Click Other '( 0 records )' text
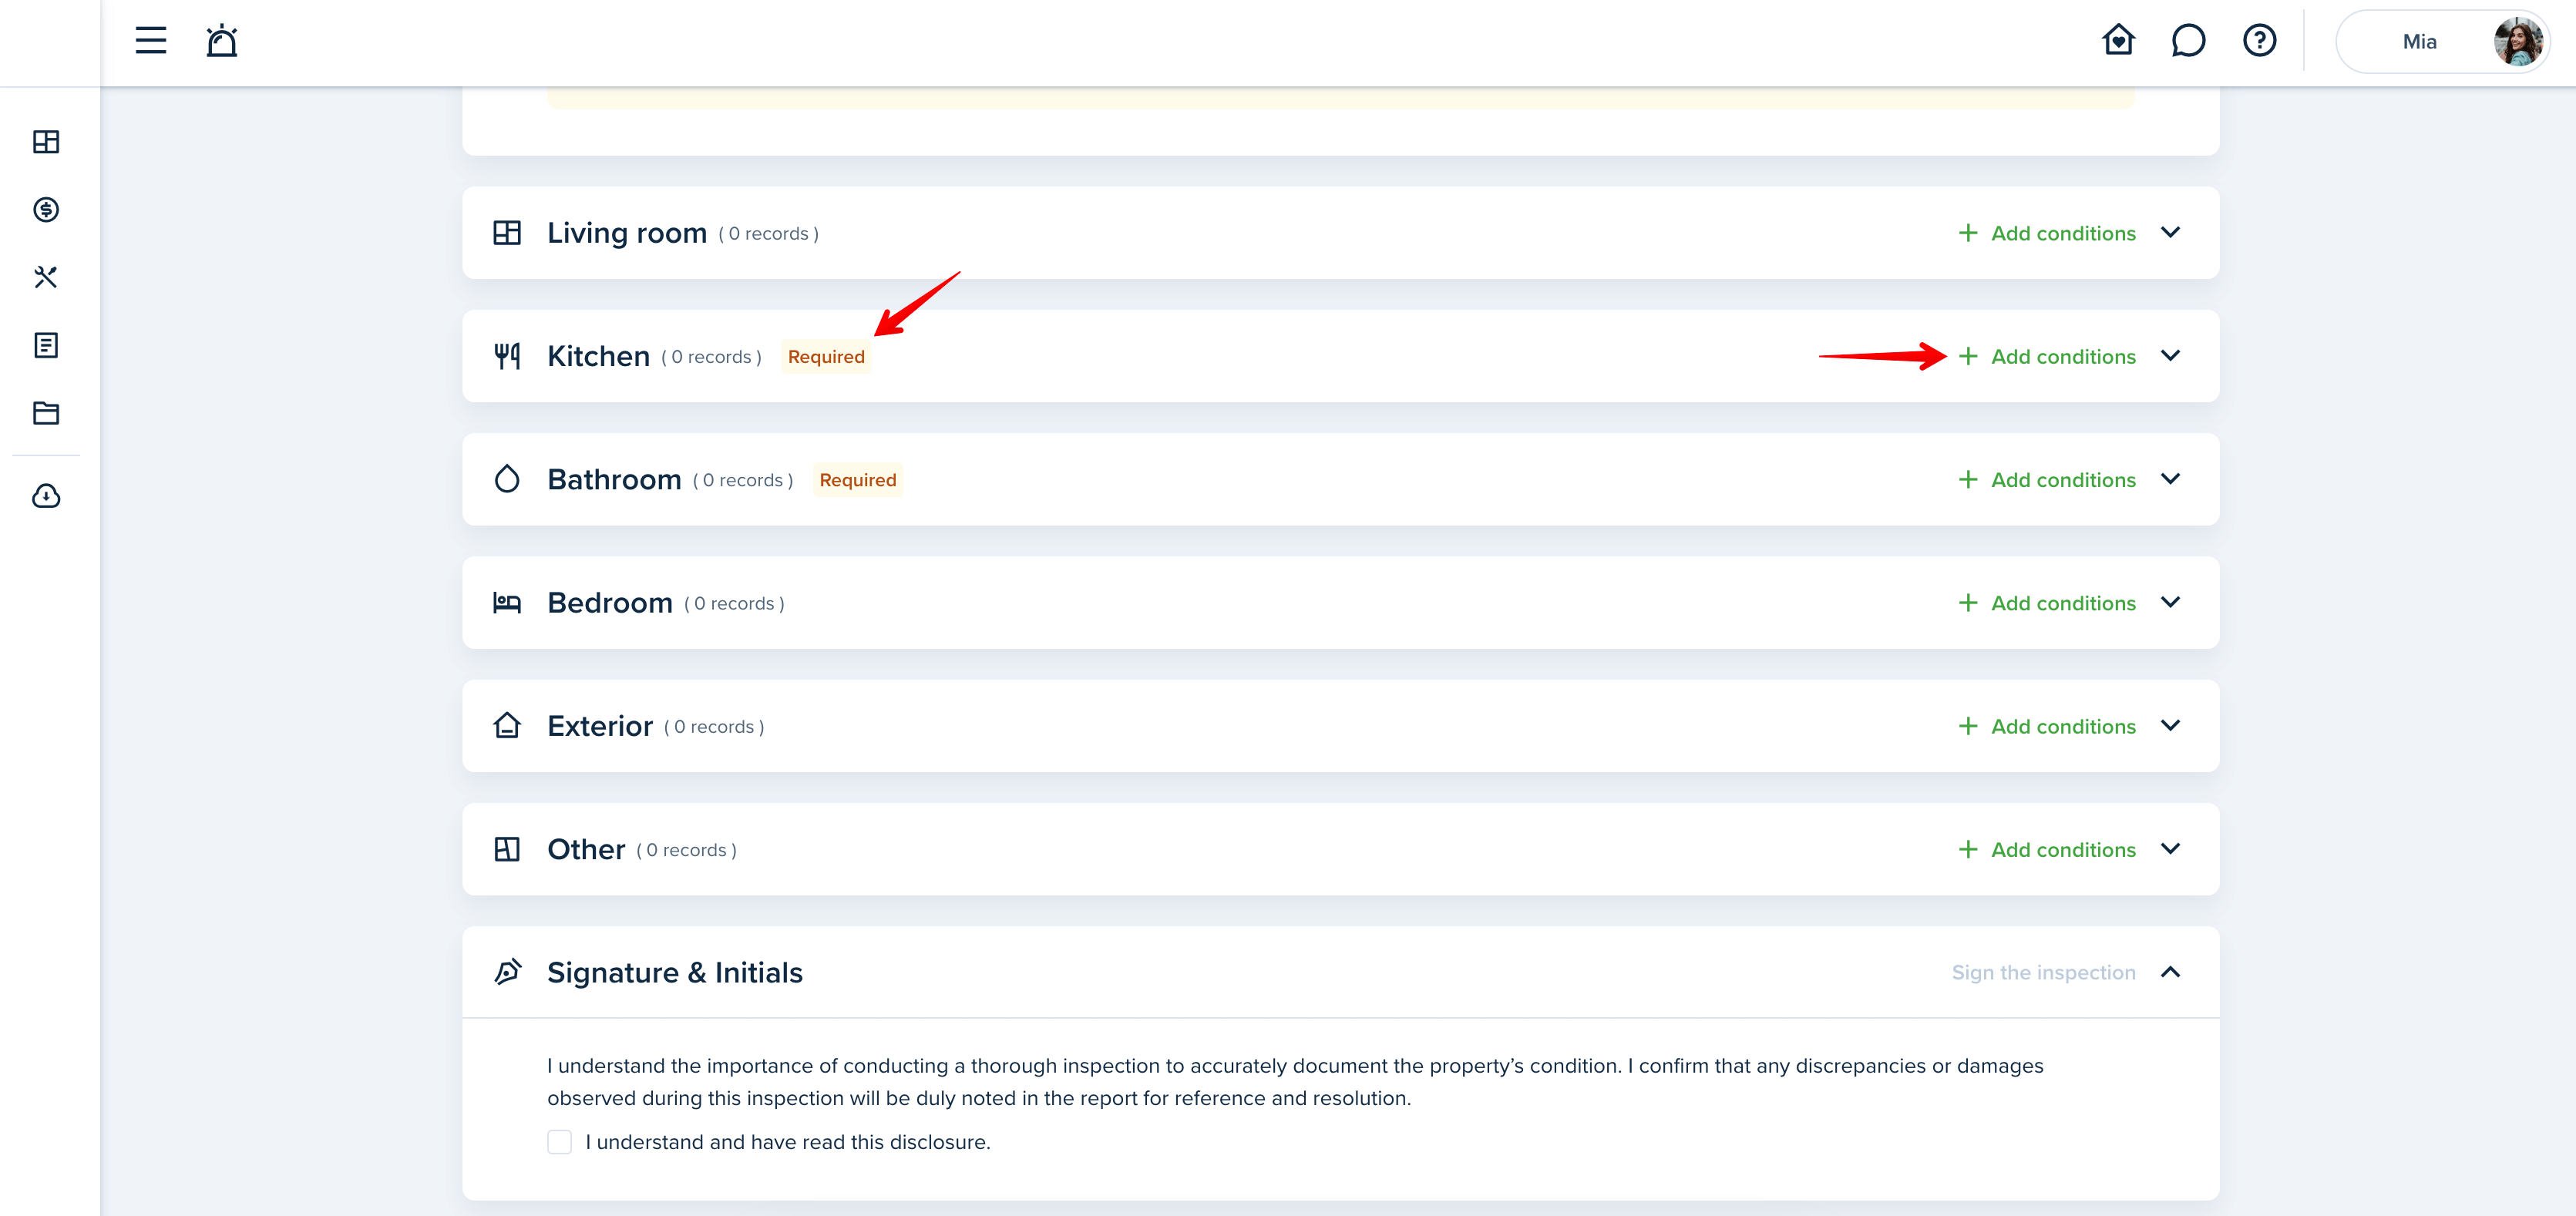The height and width of the screenshot is (1216, 2576). tap(686, 850)
